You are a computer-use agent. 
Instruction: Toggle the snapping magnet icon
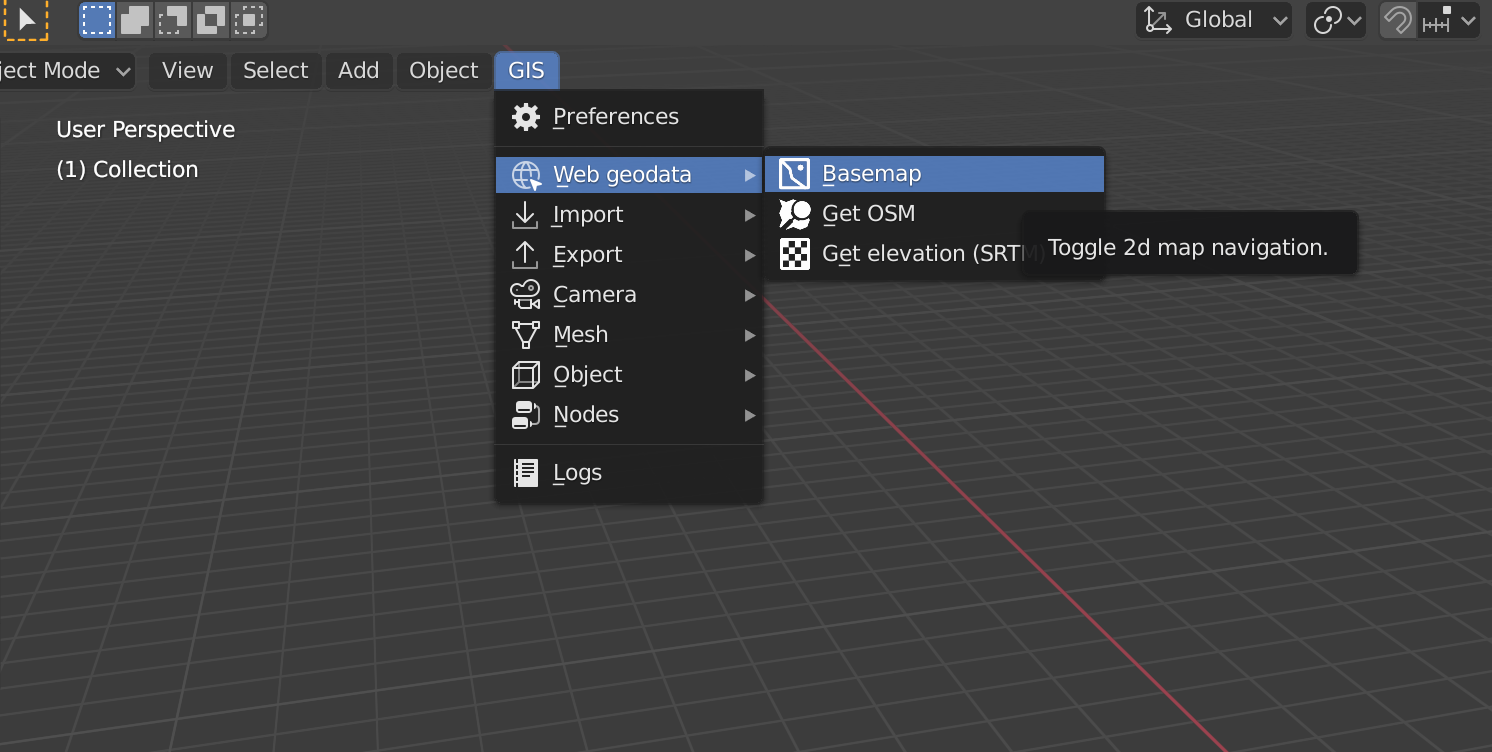[x=1397, y=20]
